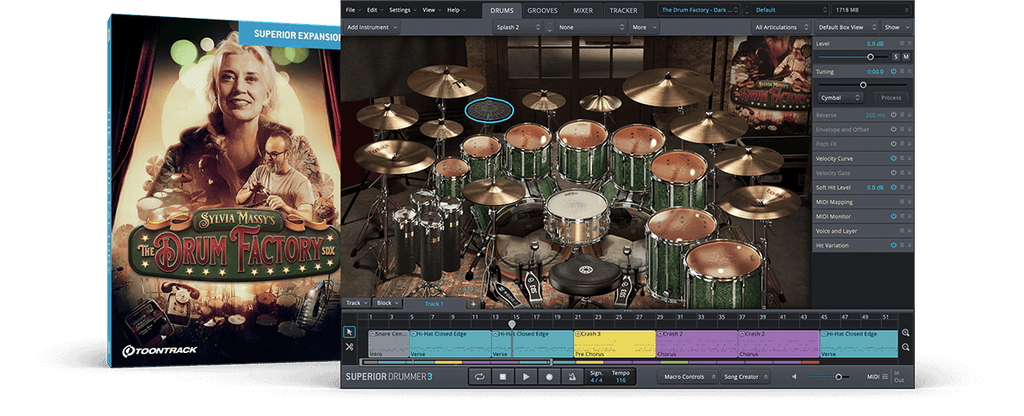Open the Track dropdown menu
Screen dimensions: 1024x416
click(357, 303)
